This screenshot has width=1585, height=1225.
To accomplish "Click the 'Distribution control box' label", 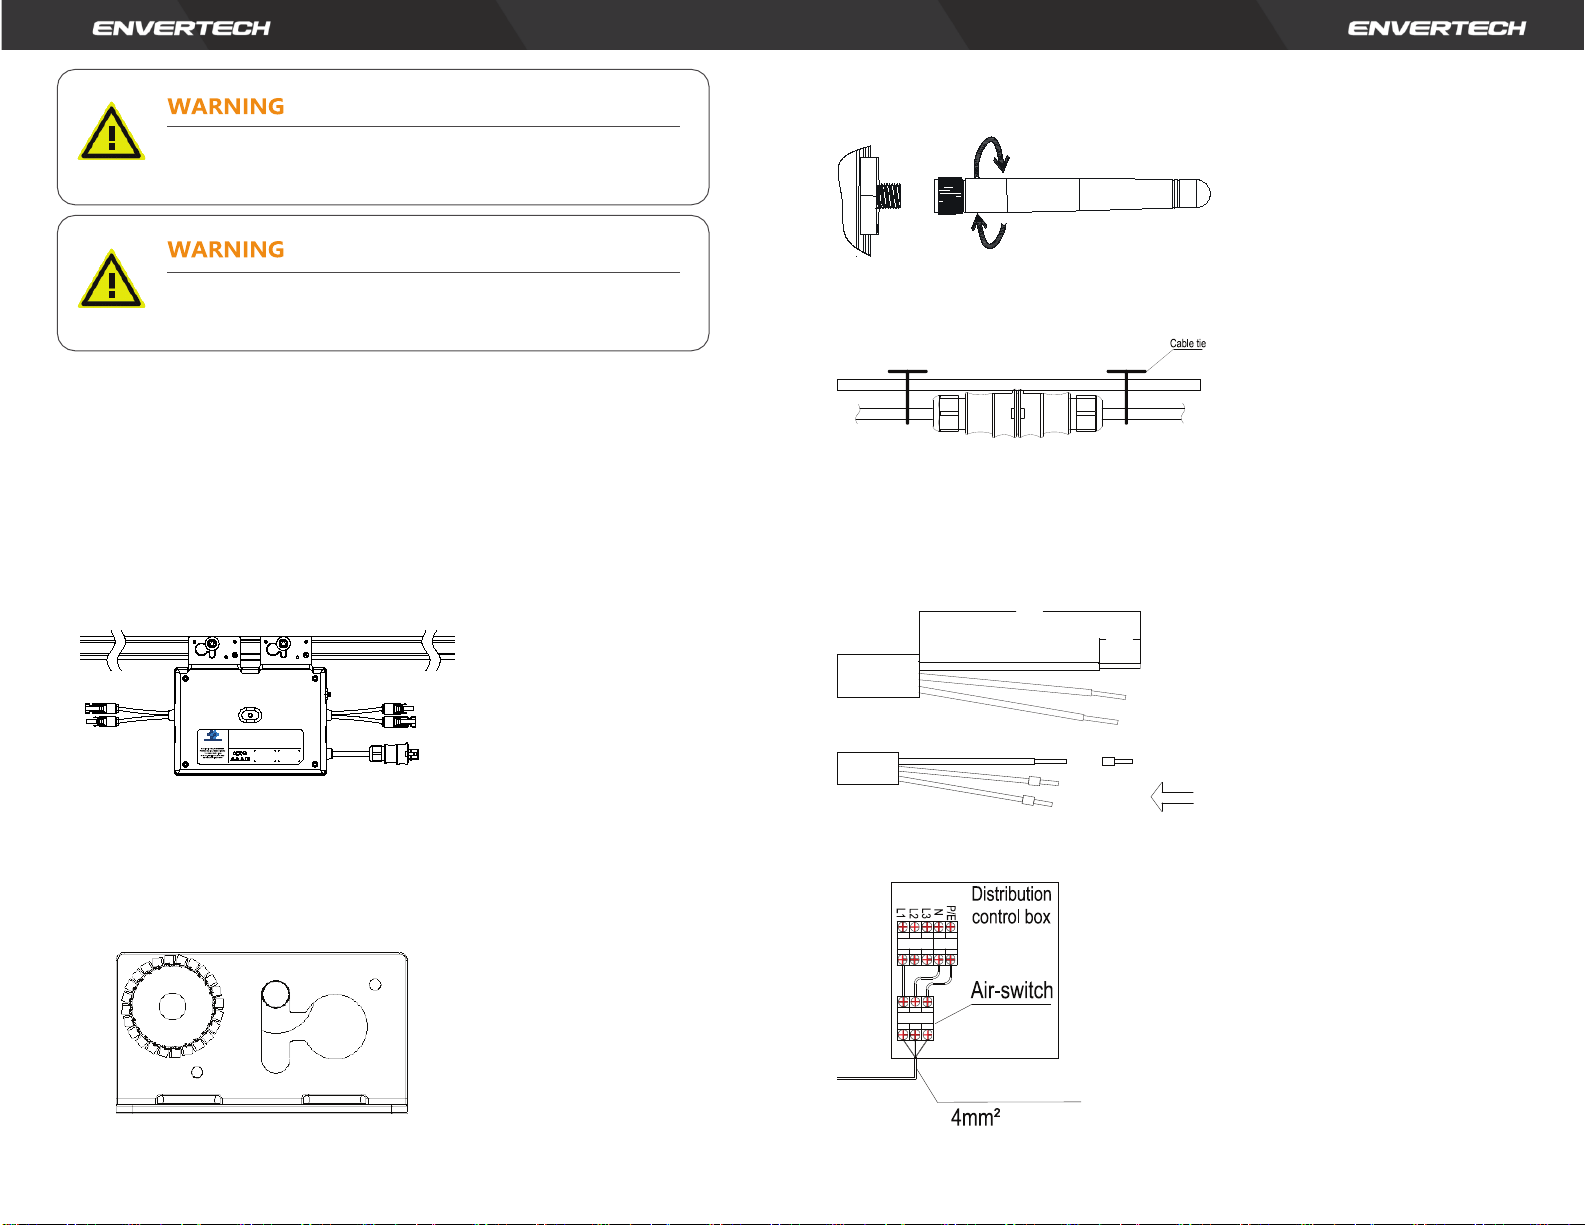I will pyautogui.click(x=1011, y=905).
